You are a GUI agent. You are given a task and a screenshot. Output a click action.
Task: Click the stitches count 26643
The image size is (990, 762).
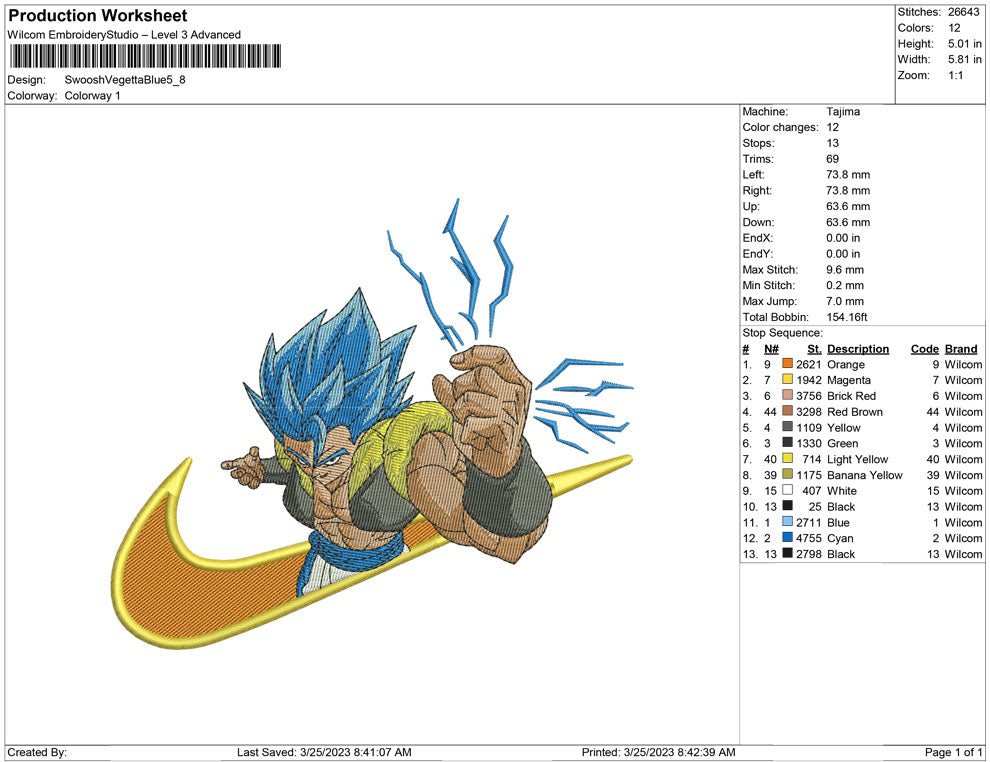coord(963,12)
